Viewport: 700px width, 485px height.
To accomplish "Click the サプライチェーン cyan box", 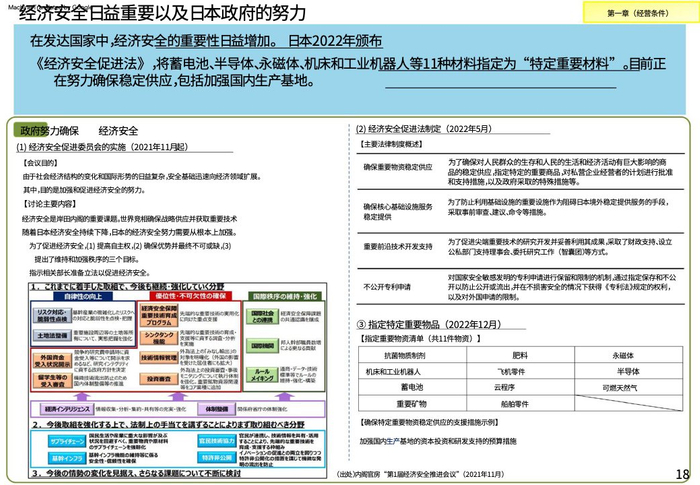I will click(67, 441).
